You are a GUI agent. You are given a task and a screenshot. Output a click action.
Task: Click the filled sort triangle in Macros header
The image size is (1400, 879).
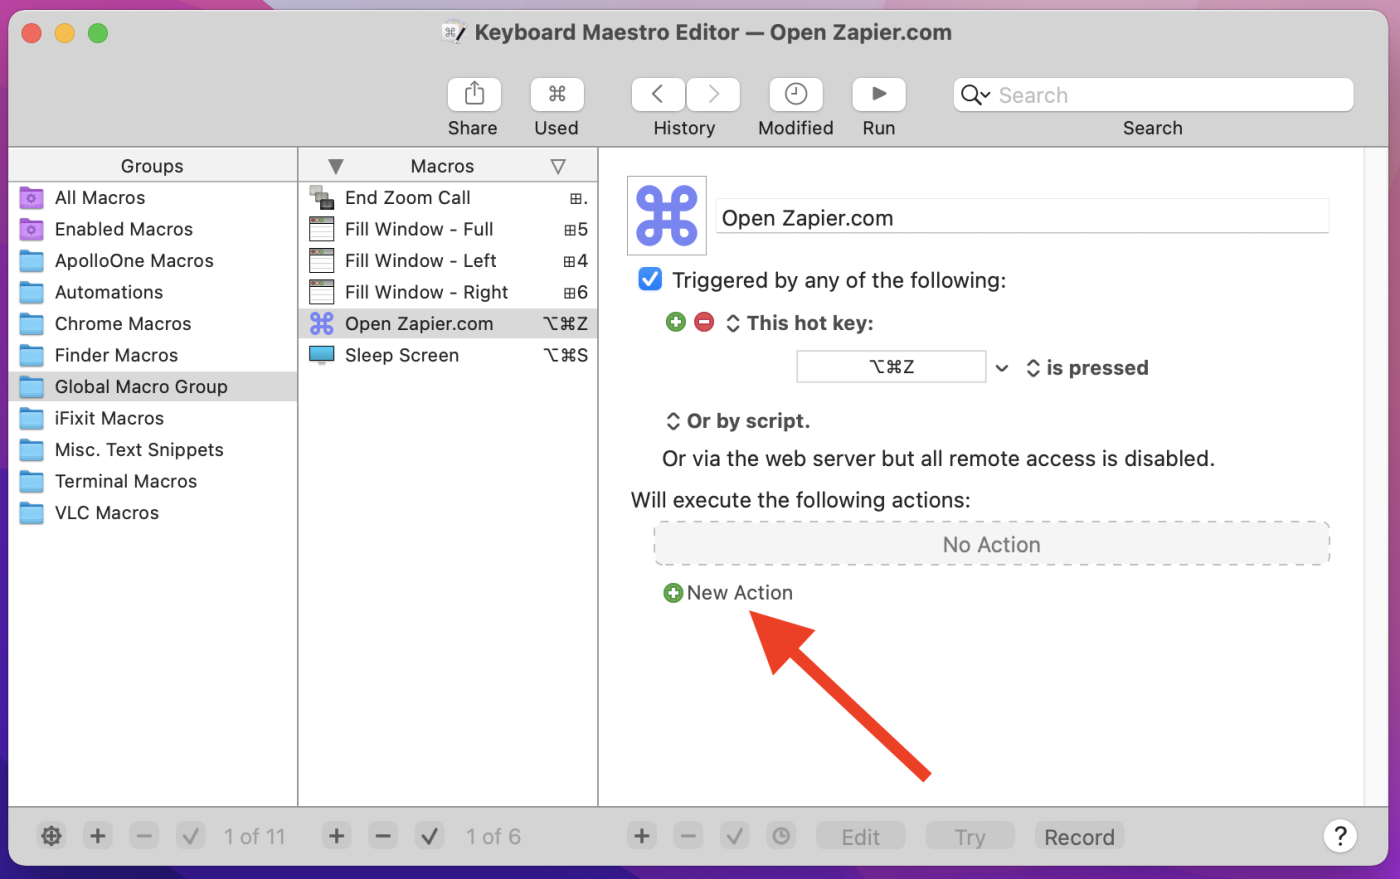pyautogui.click(x=336, y=166)
